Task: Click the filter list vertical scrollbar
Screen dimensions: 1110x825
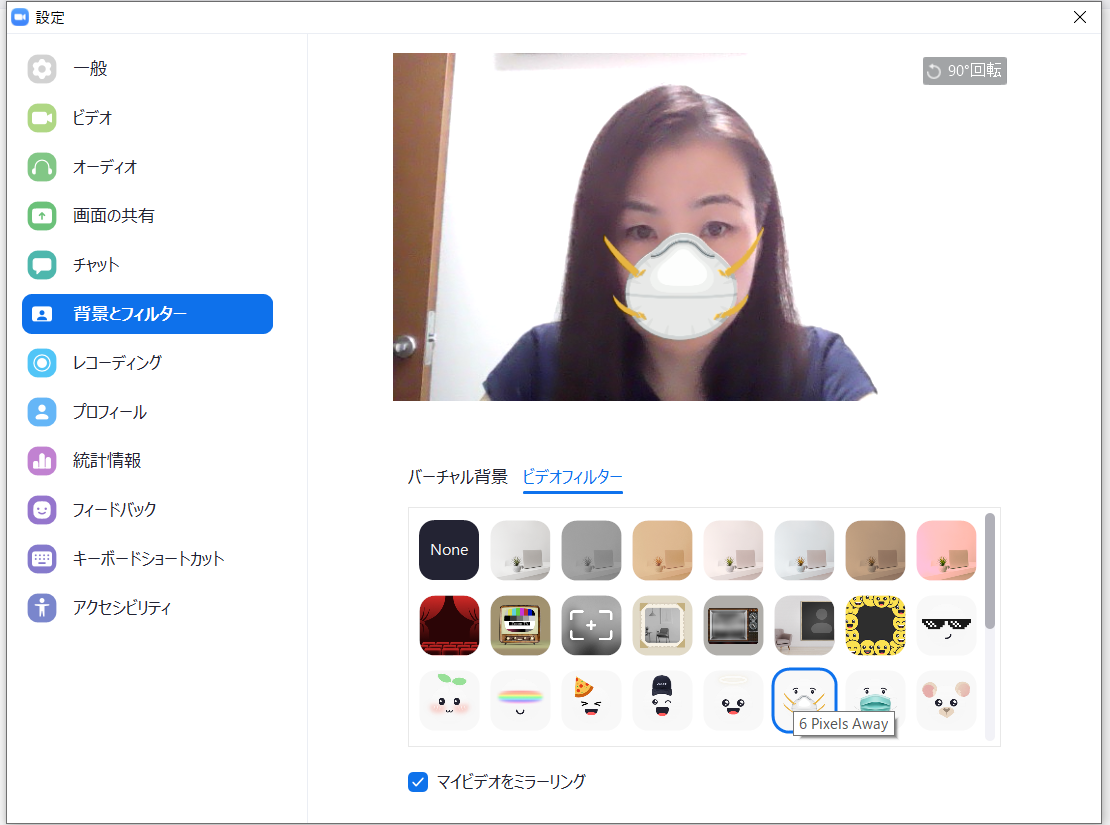Action: [x=990, y=571]
